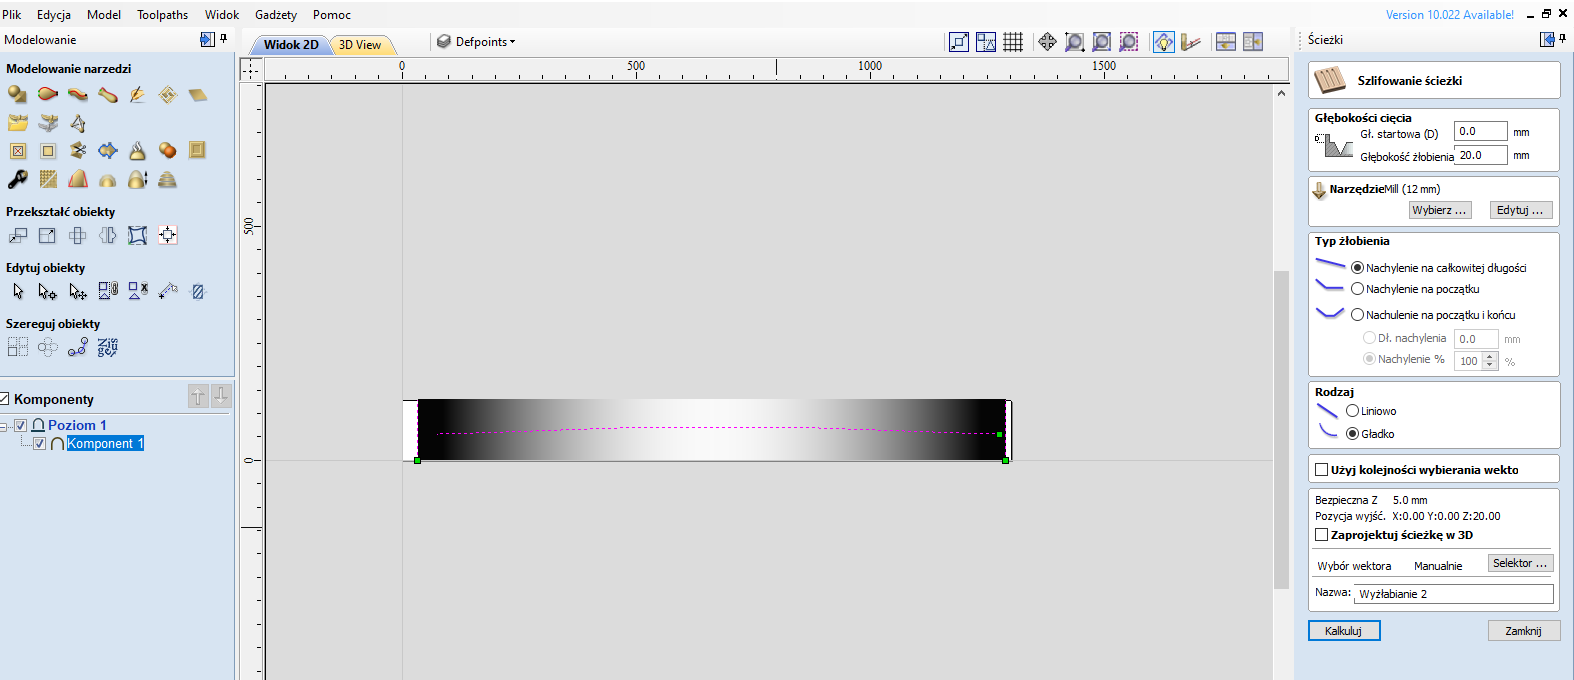Adjust the Nachylenie % spinner arrows
The width and height of the screenshot is (1574, 680).
pos(1490,361)
